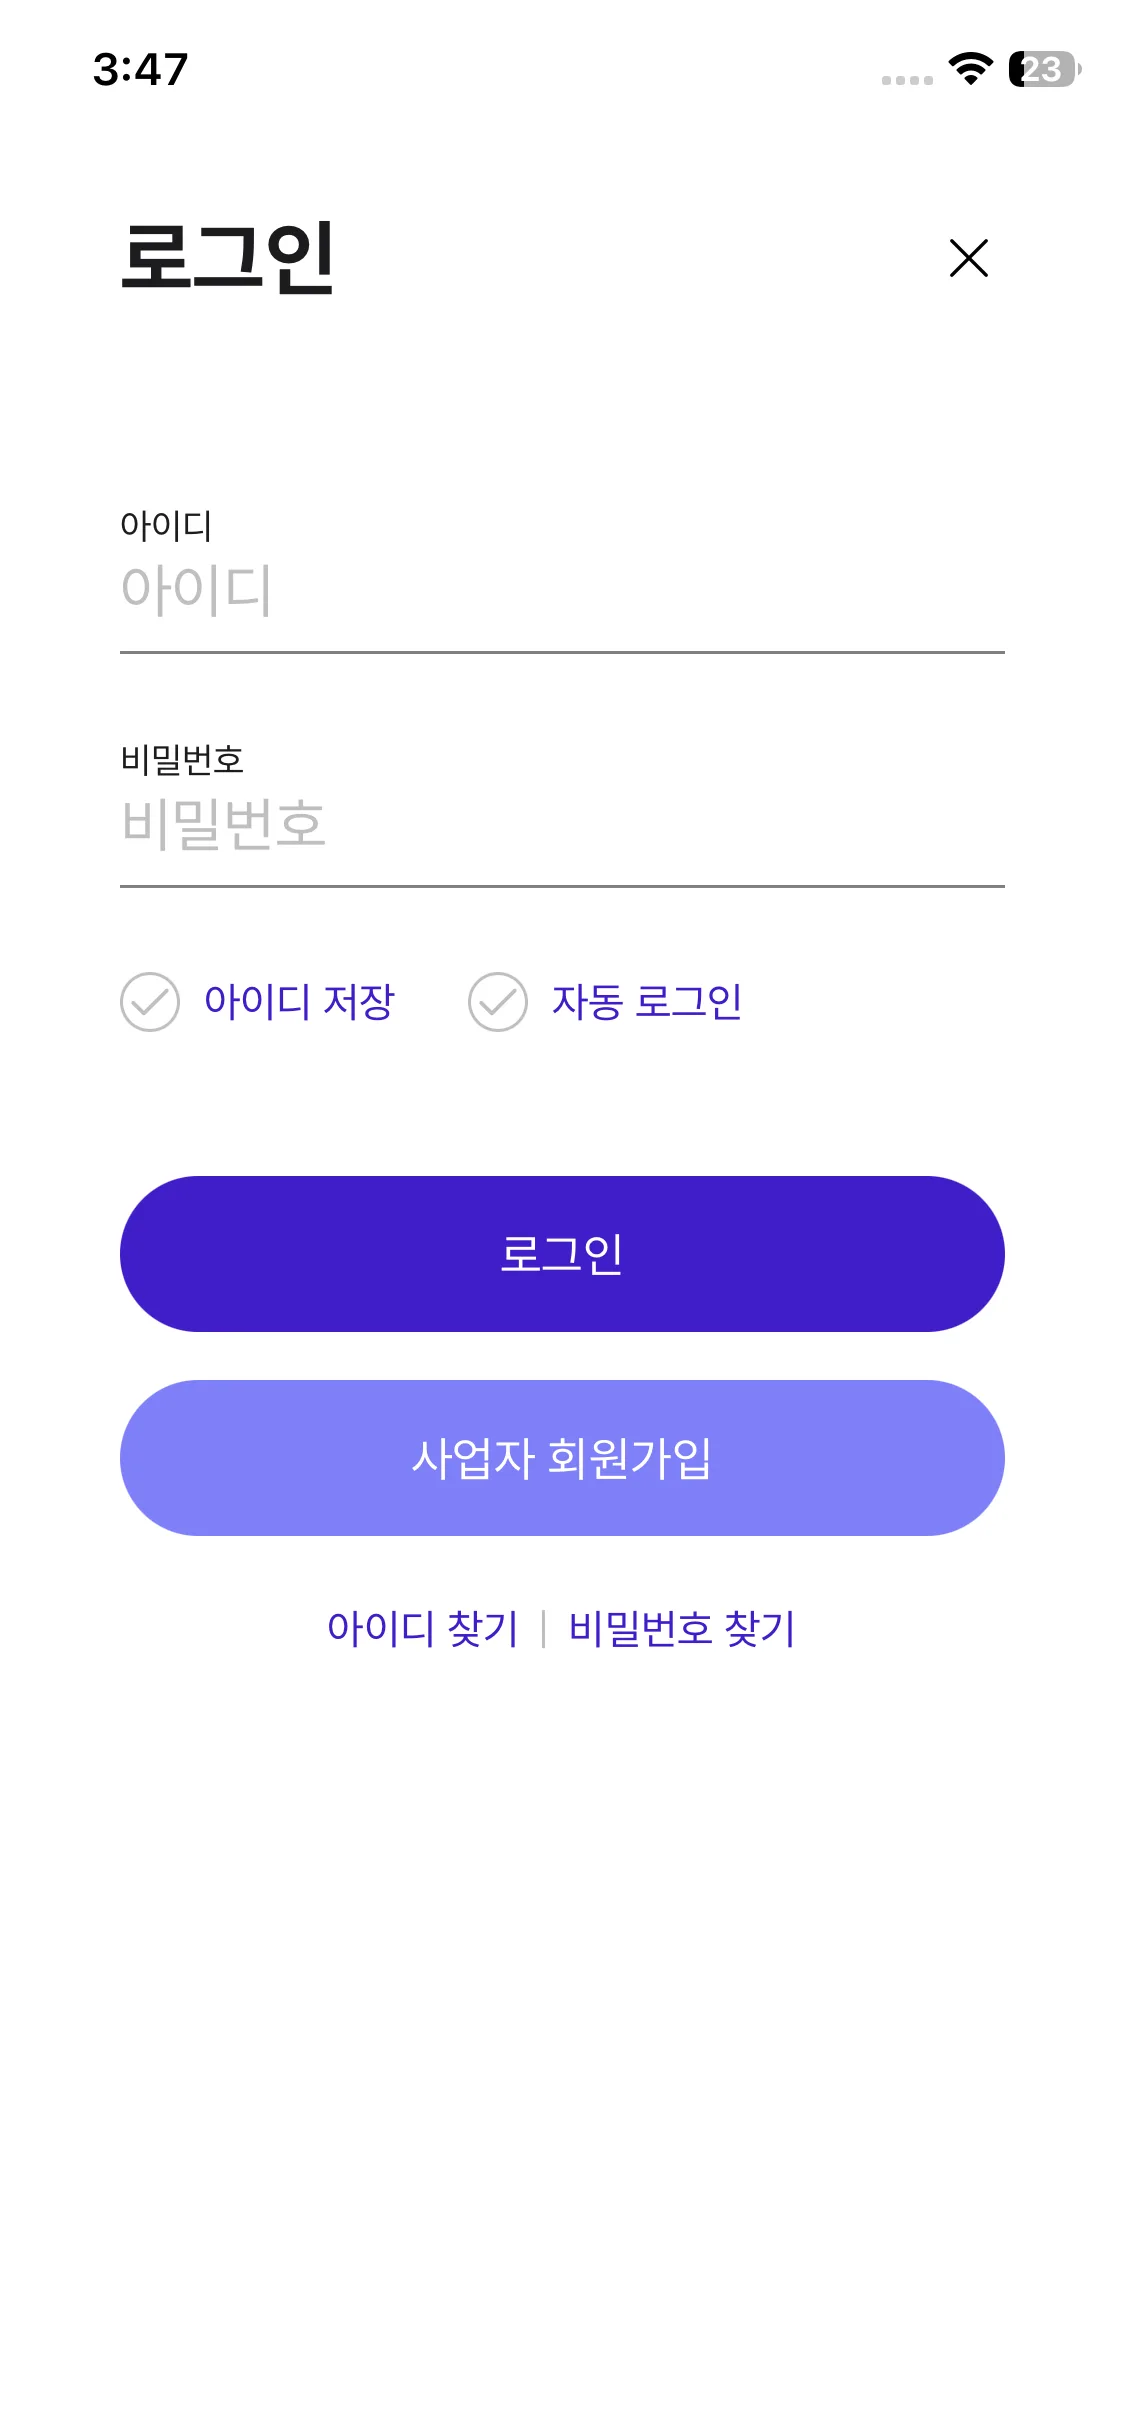Focus the 아이디 input field
Viewport: 1125px width, 2436px height.
[x=560, y=590]
